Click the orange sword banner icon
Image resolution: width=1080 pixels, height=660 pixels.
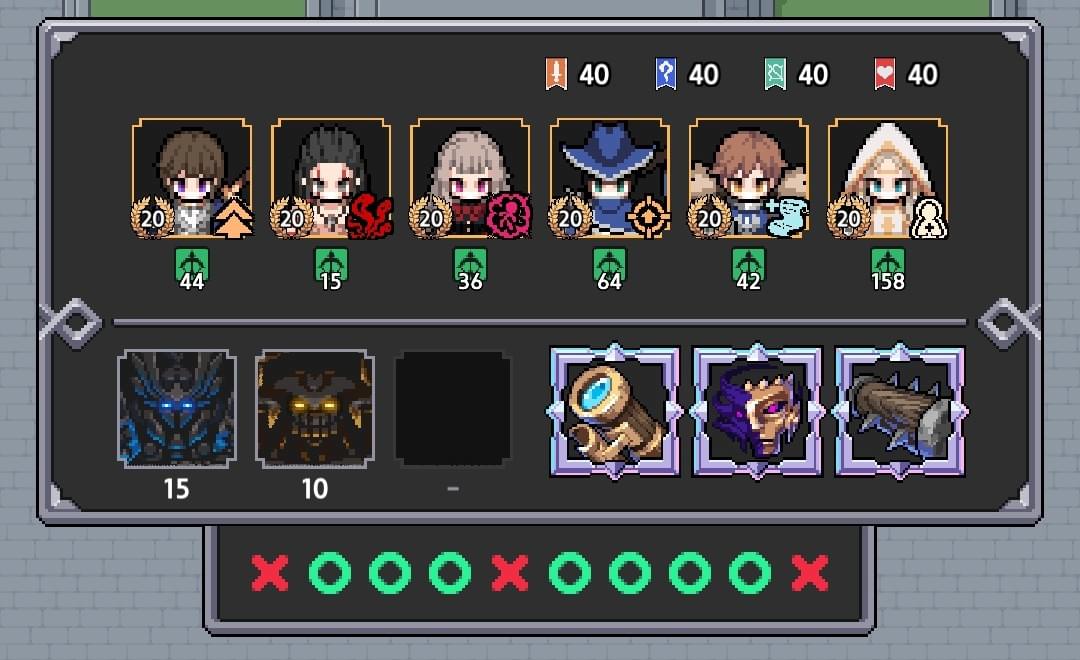pyautogui.click(x=557, y=74)
